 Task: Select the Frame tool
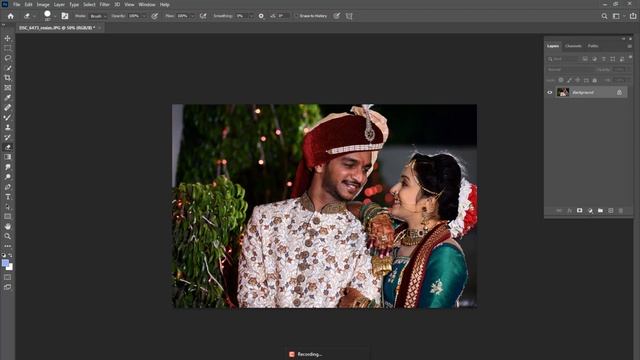coord(7,88)
